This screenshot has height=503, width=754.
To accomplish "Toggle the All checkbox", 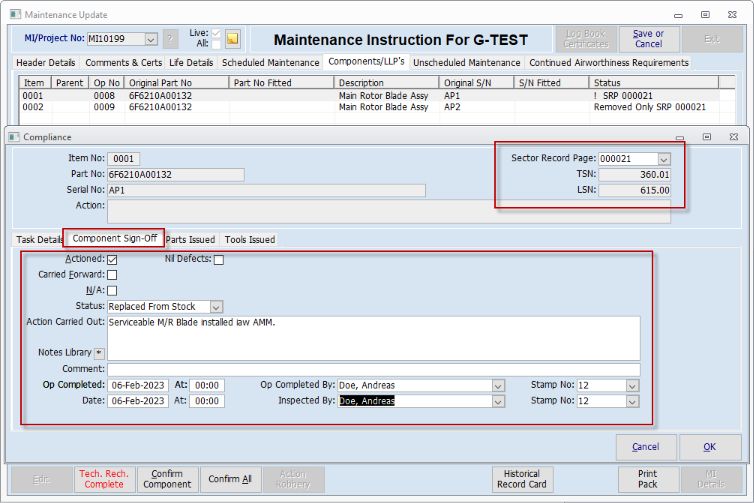I will [x=216, y=44].
